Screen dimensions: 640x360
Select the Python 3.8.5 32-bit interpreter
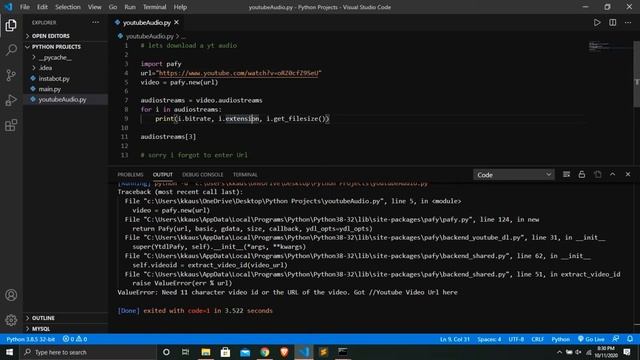30,339
